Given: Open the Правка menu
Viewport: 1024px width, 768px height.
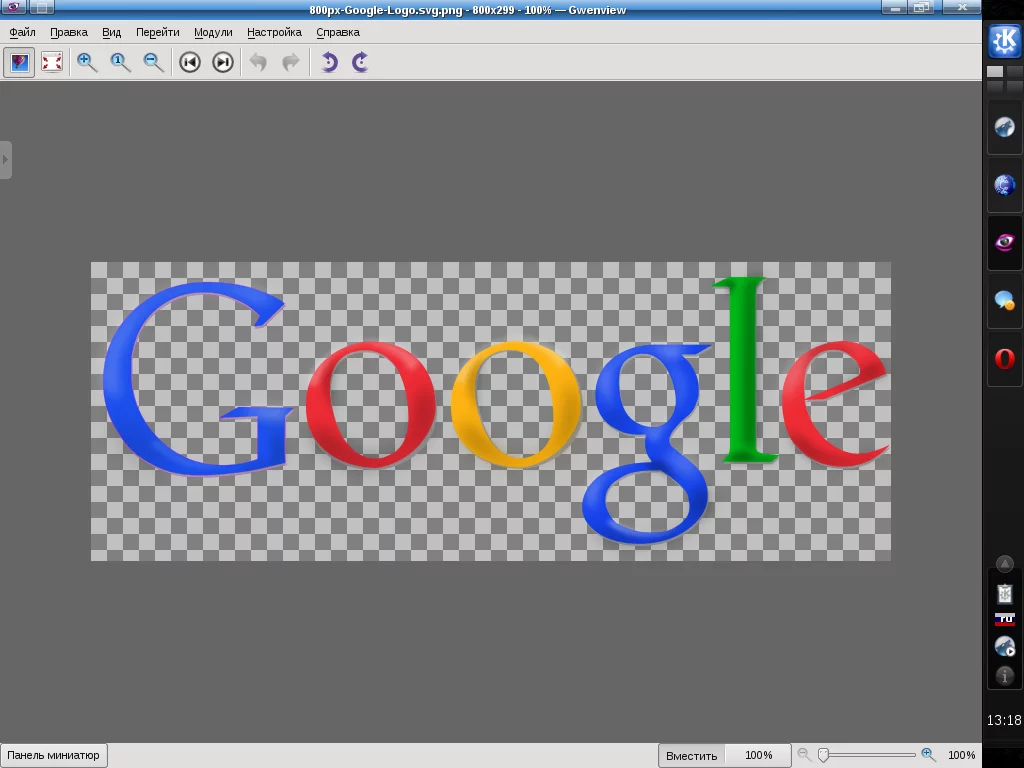Looking at the screenshot, I should coord(69,32).
